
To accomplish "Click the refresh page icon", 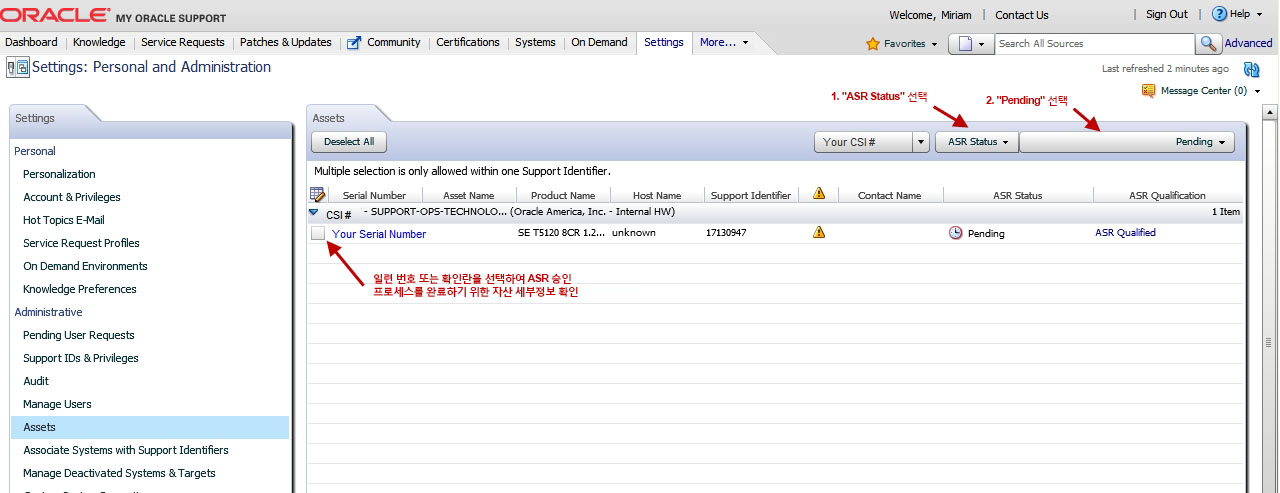I will tap(1251, 69).
